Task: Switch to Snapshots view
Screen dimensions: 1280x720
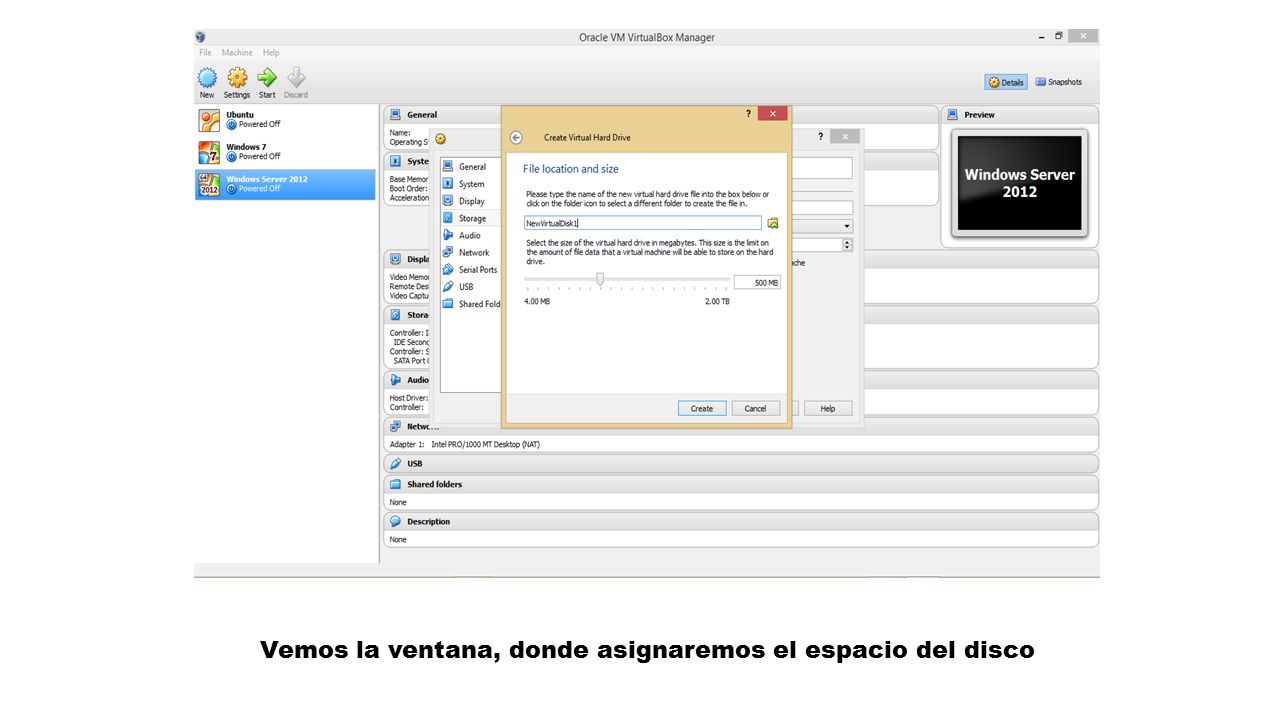Action: 1058,82
